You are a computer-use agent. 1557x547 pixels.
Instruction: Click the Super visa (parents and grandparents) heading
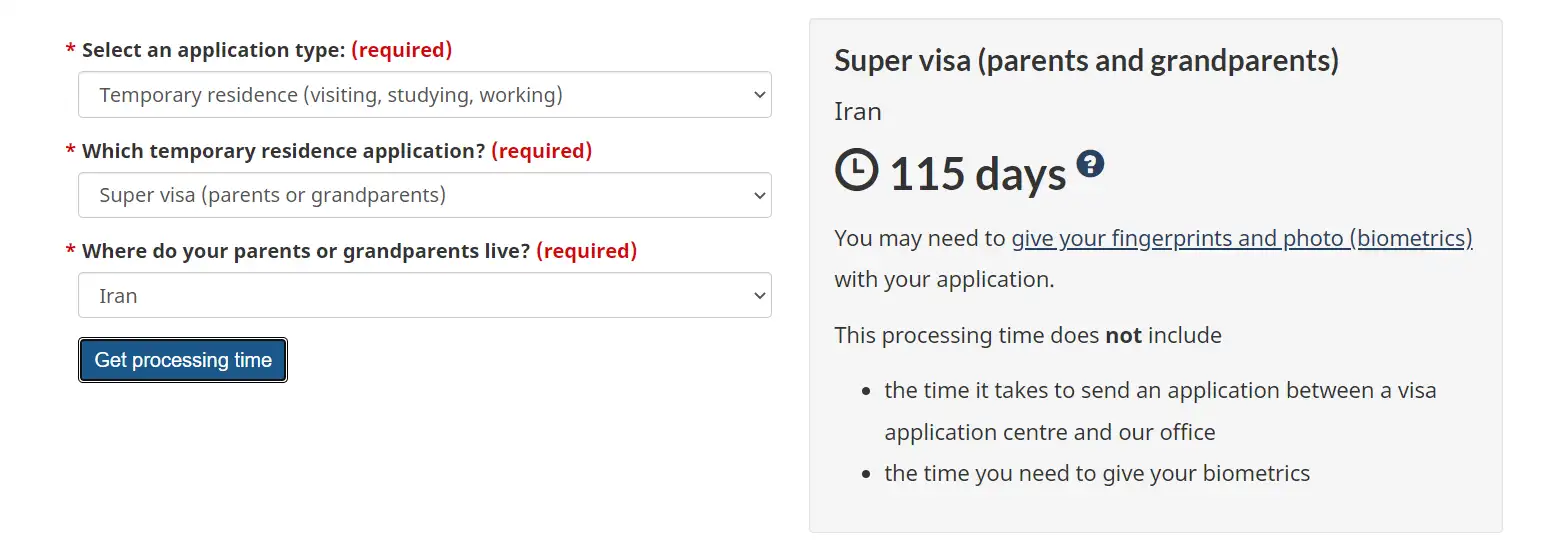(x=1086, y=61)
